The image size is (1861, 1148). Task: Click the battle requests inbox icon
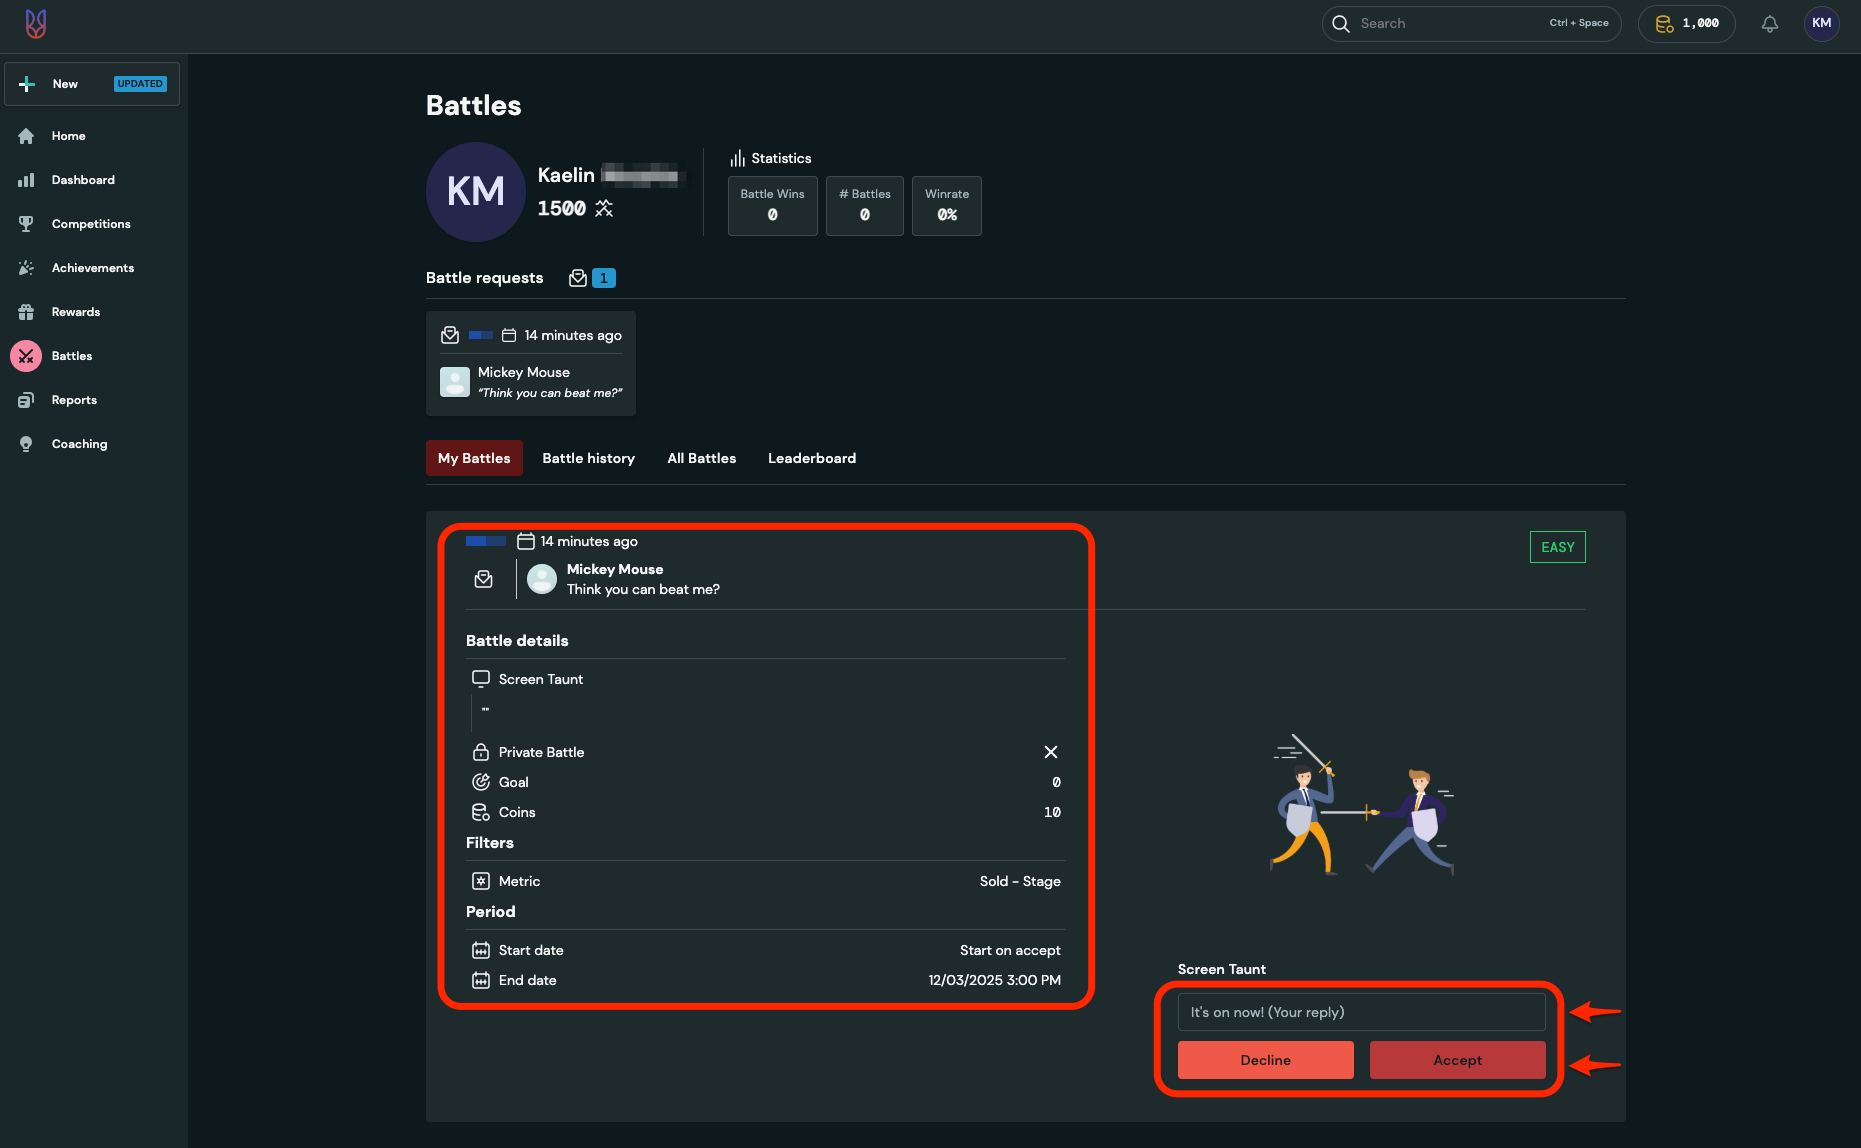(578, 278)
